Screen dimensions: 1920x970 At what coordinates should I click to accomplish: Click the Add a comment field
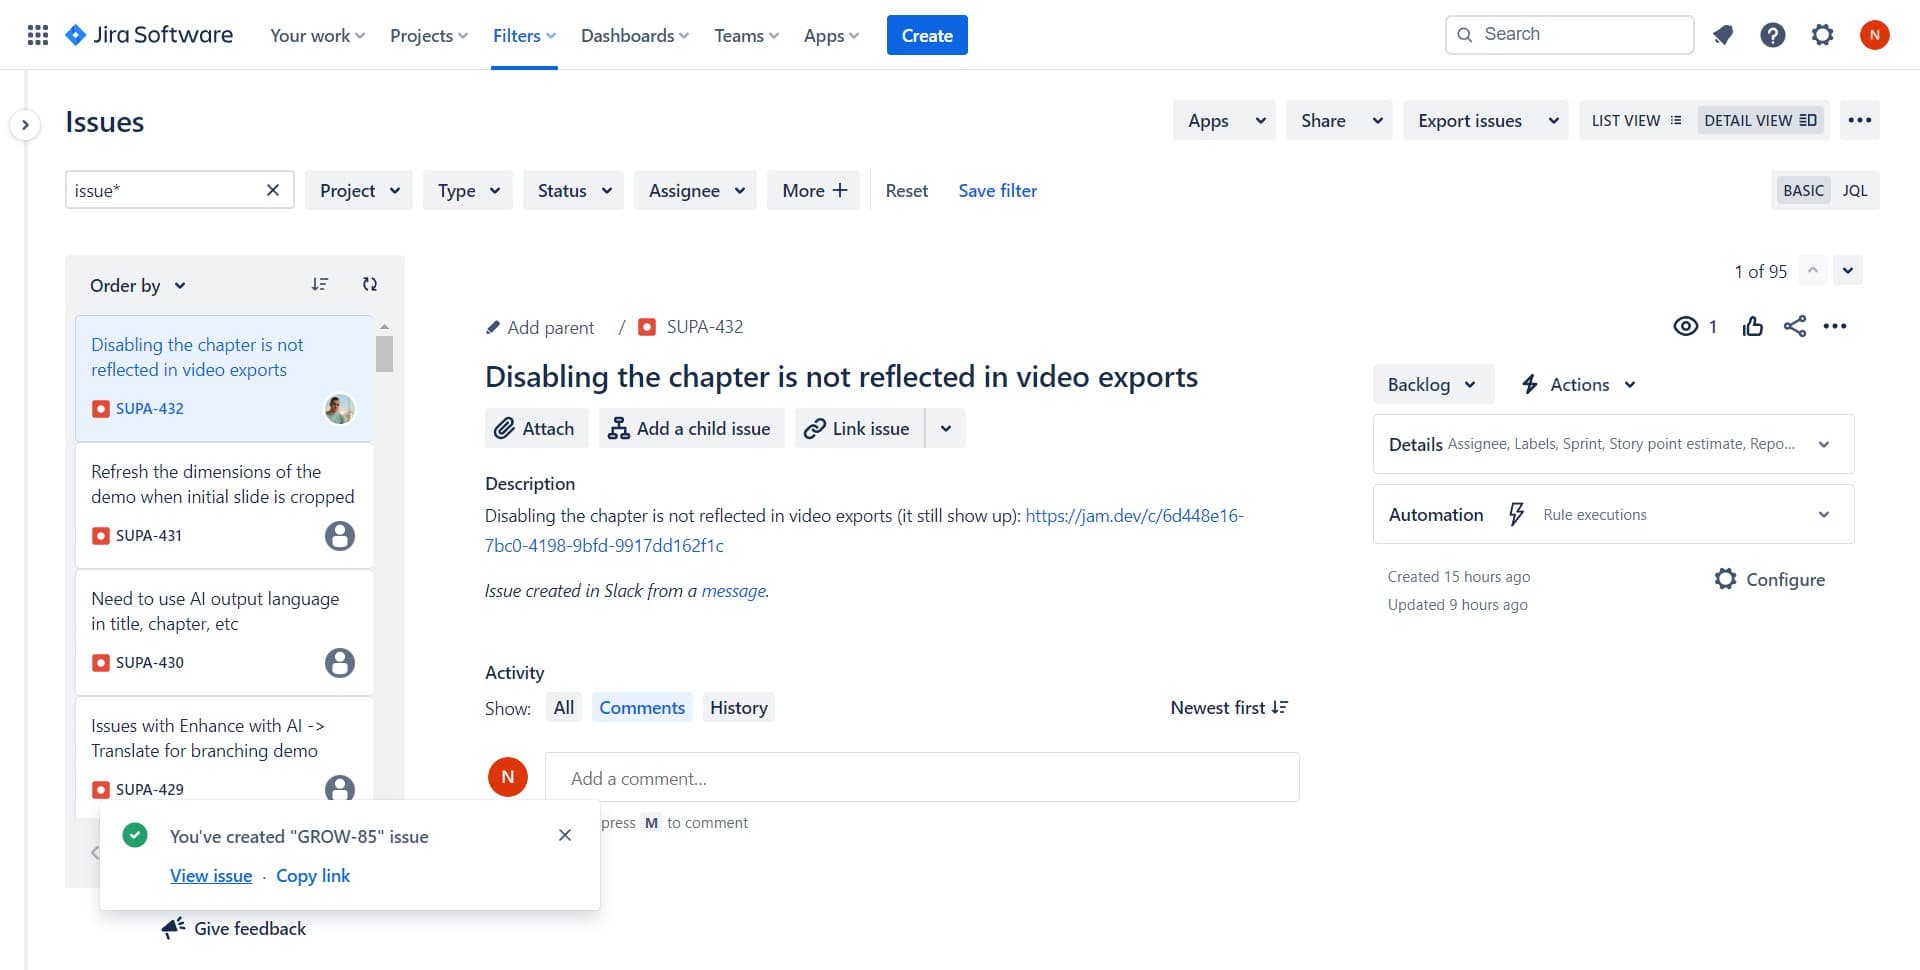pos(921,778)
